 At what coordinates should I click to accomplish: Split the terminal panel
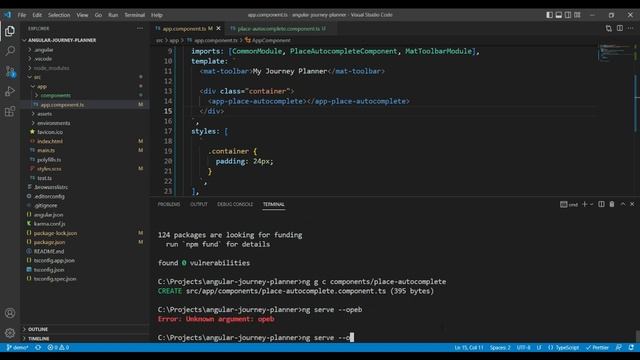pos(601,204)
